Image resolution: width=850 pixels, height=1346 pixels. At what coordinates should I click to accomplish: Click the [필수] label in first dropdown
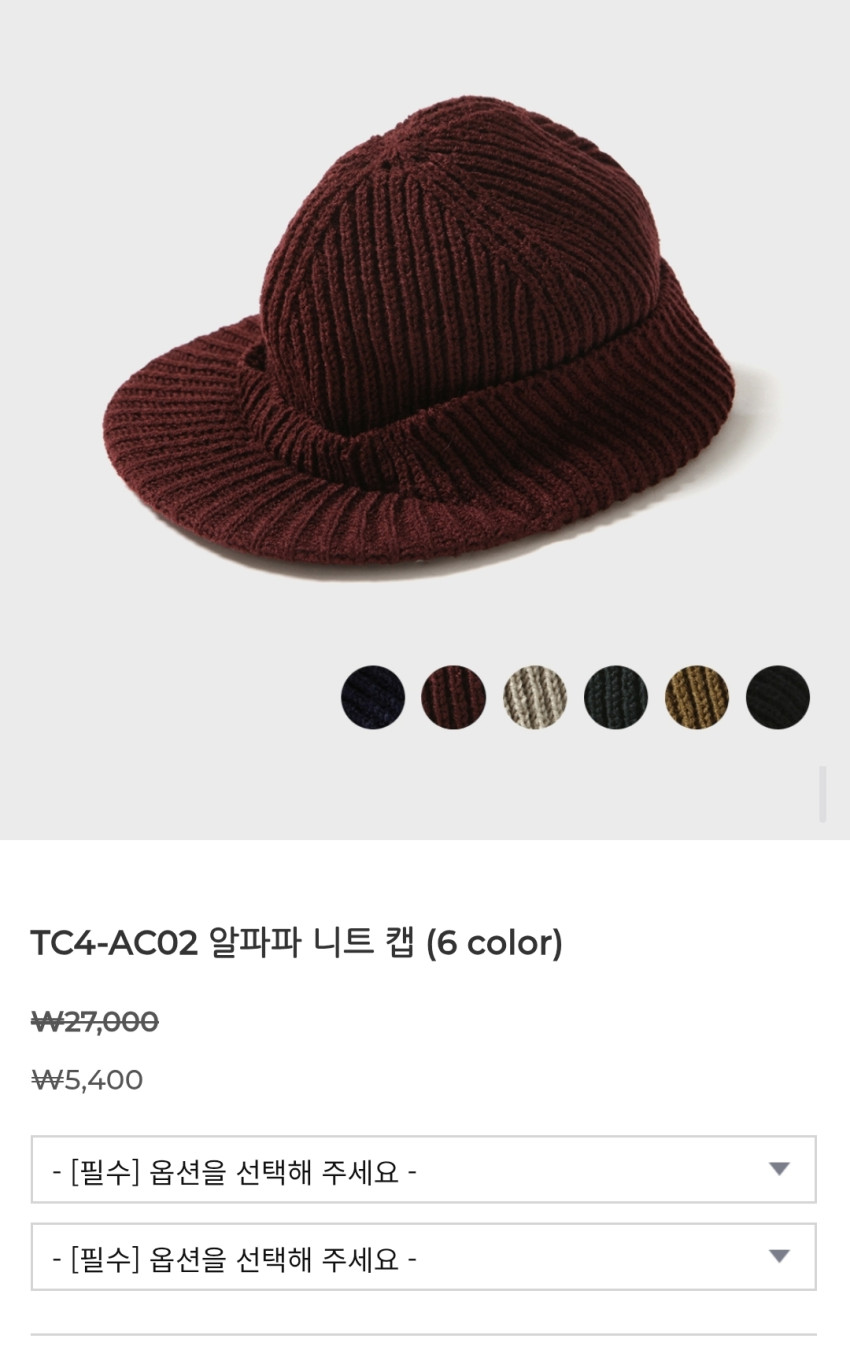(x=105, y=1171)
